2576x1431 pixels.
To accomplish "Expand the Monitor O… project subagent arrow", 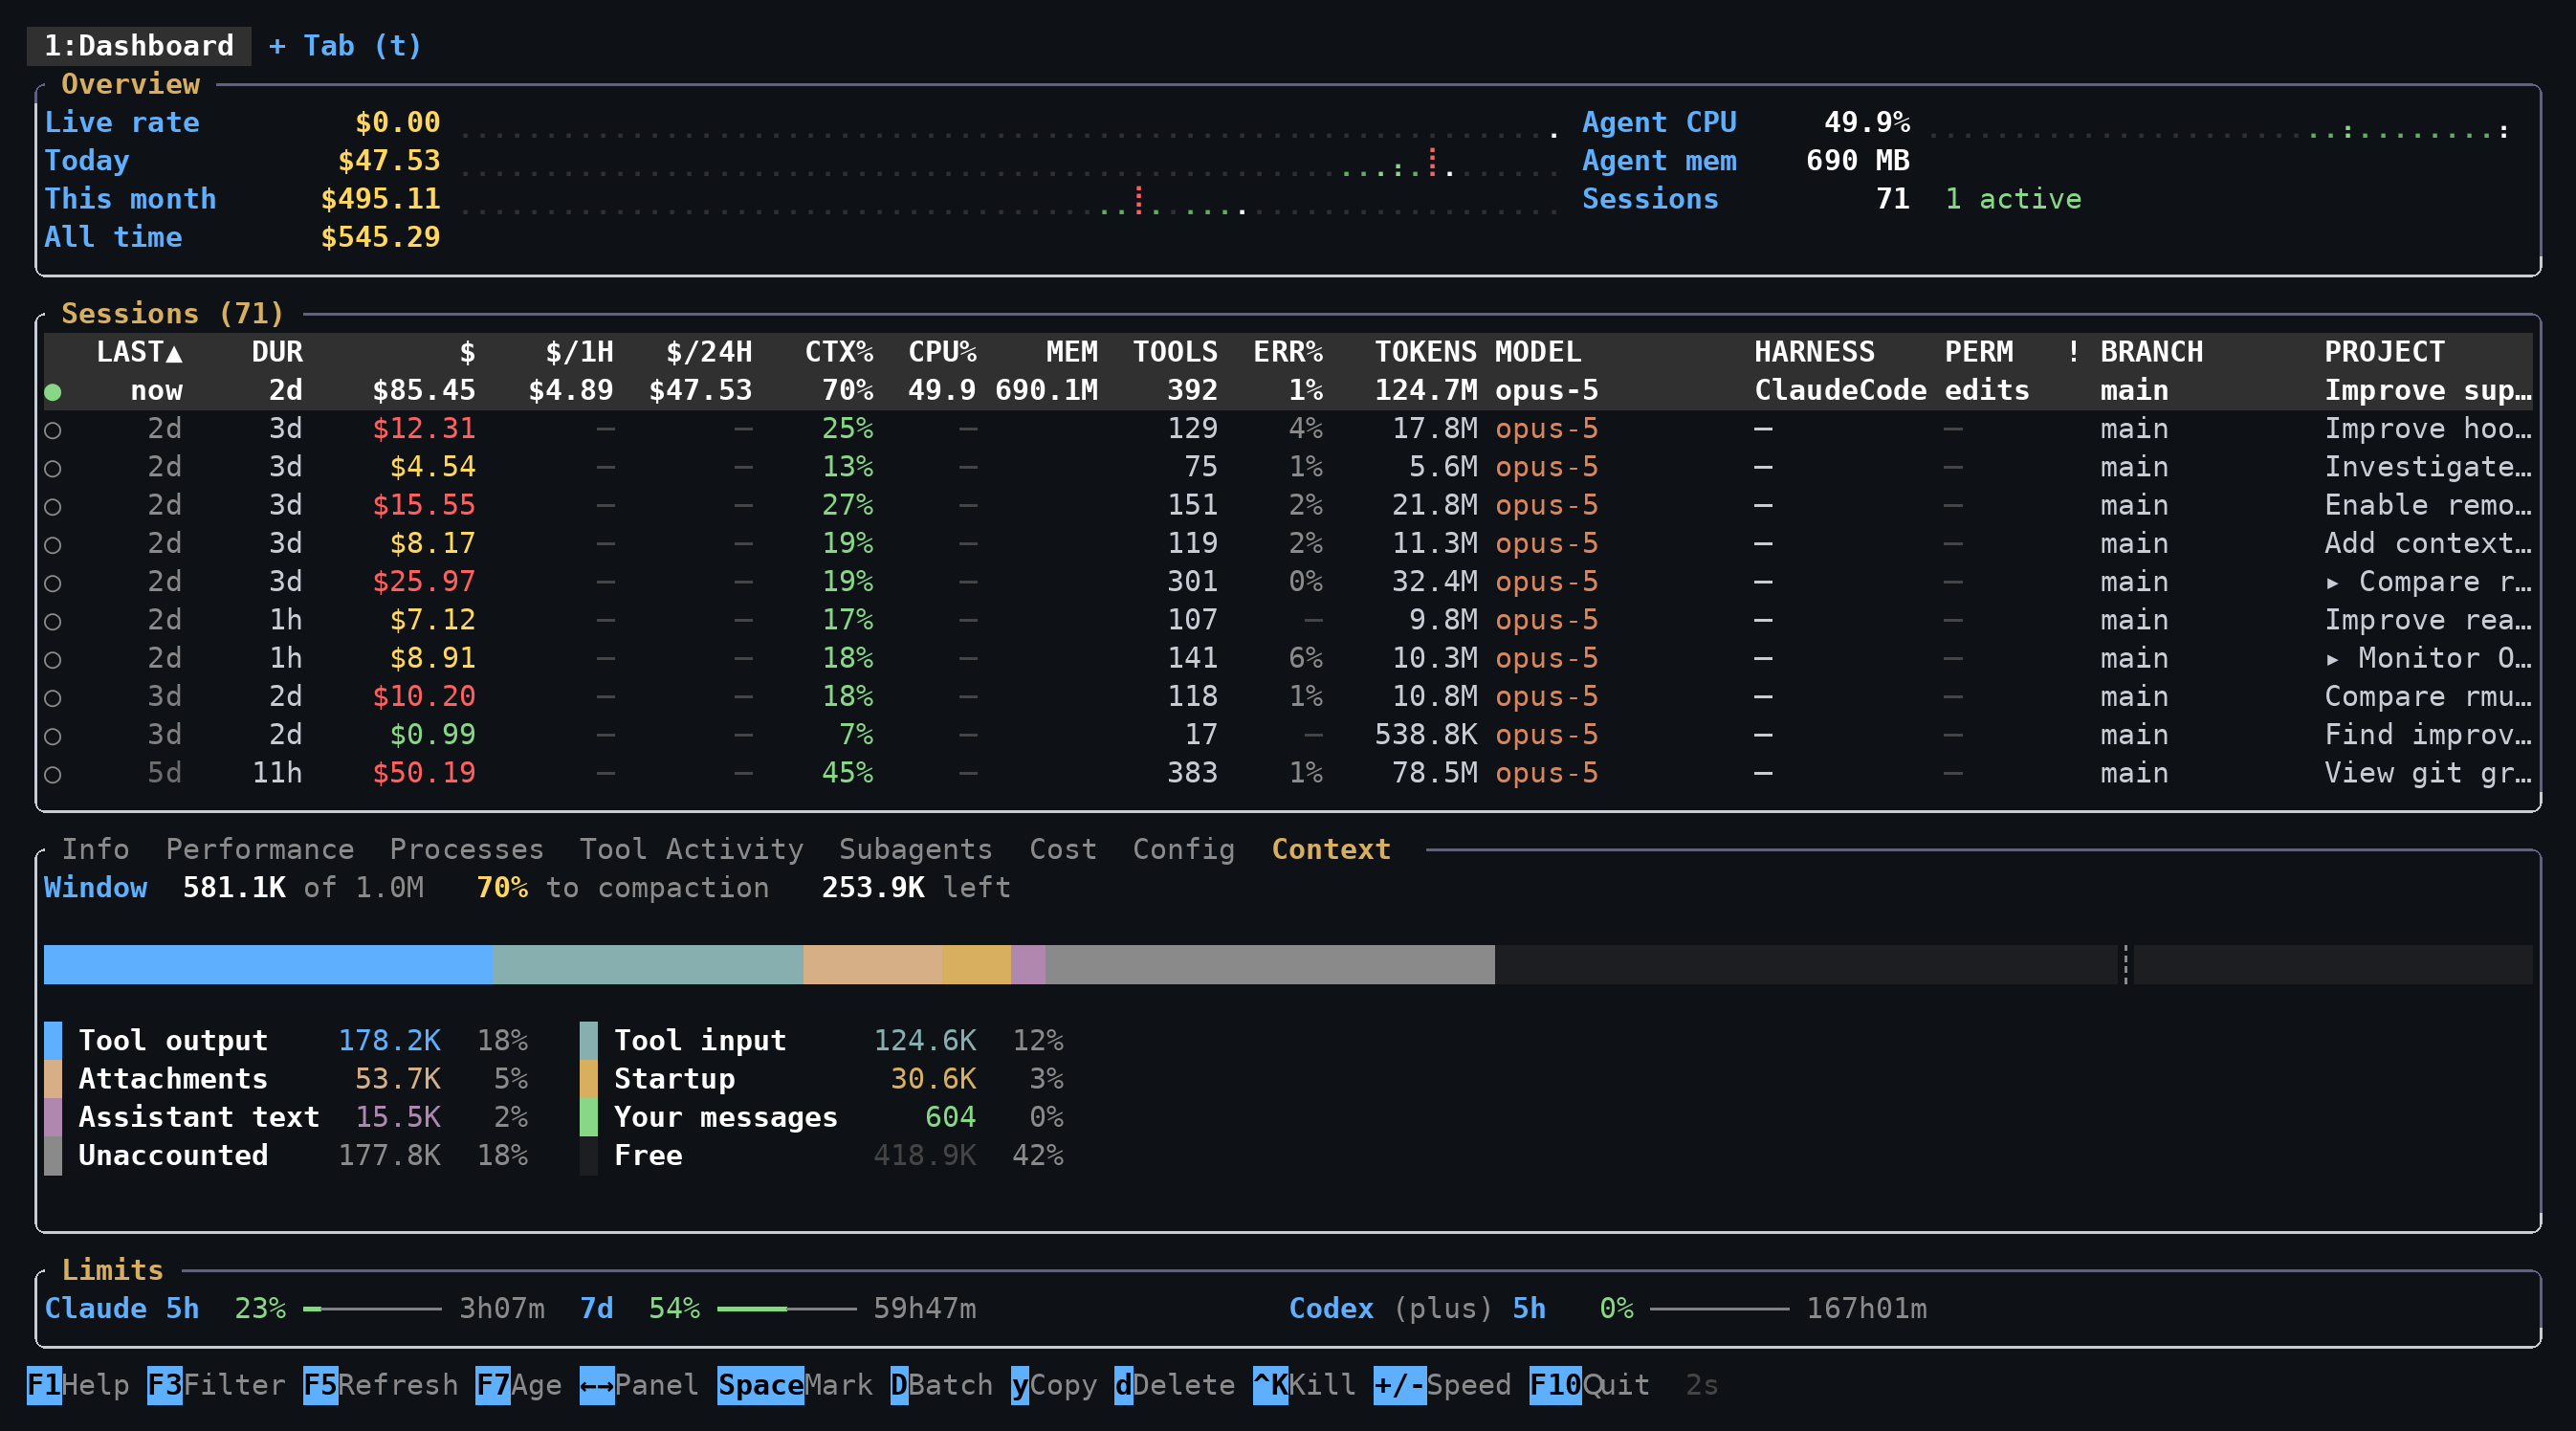I will [2332, 659].
